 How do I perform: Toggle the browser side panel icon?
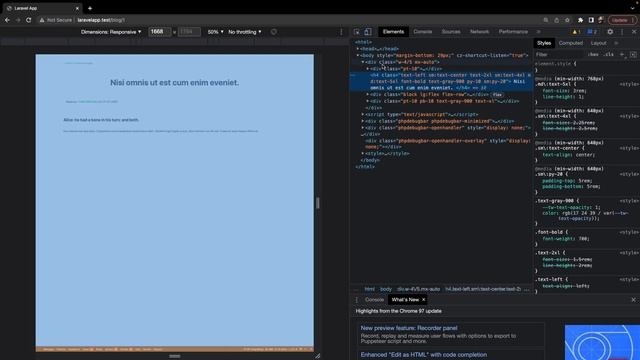pyautogui.click(x=591, y=20)
